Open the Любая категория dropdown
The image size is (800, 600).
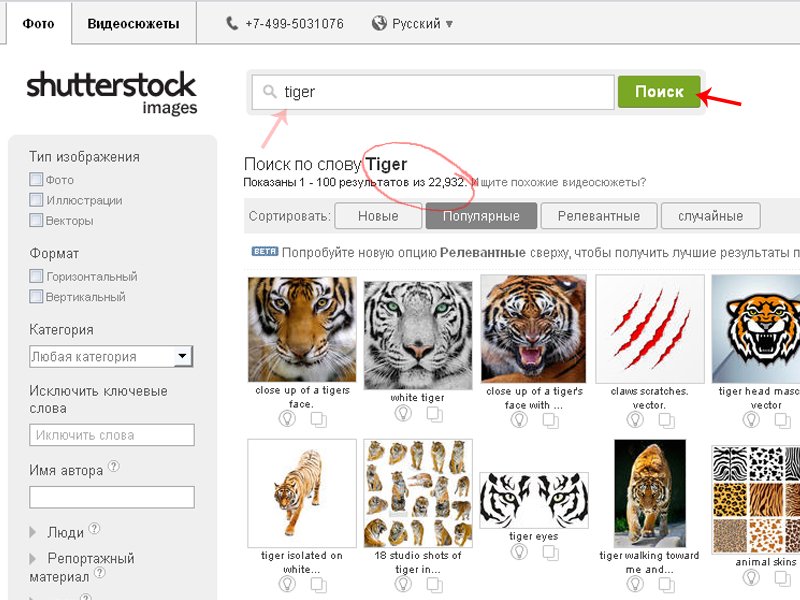[x=111, y=356]
